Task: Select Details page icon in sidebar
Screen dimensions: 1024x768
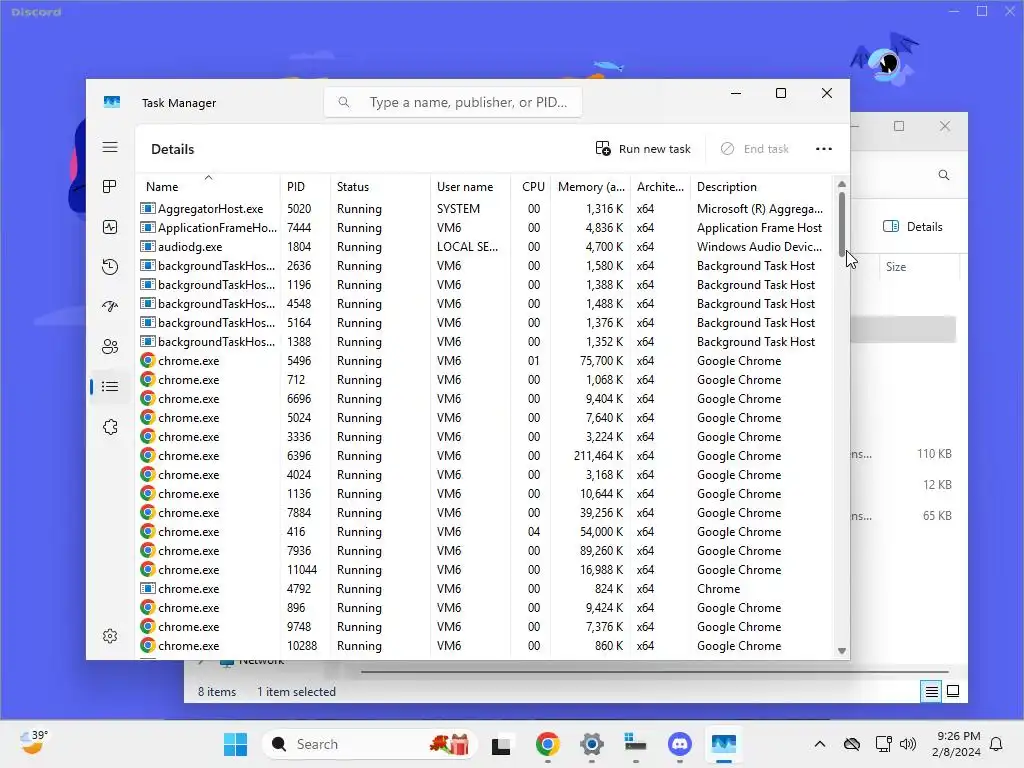Action: point(110,387)
